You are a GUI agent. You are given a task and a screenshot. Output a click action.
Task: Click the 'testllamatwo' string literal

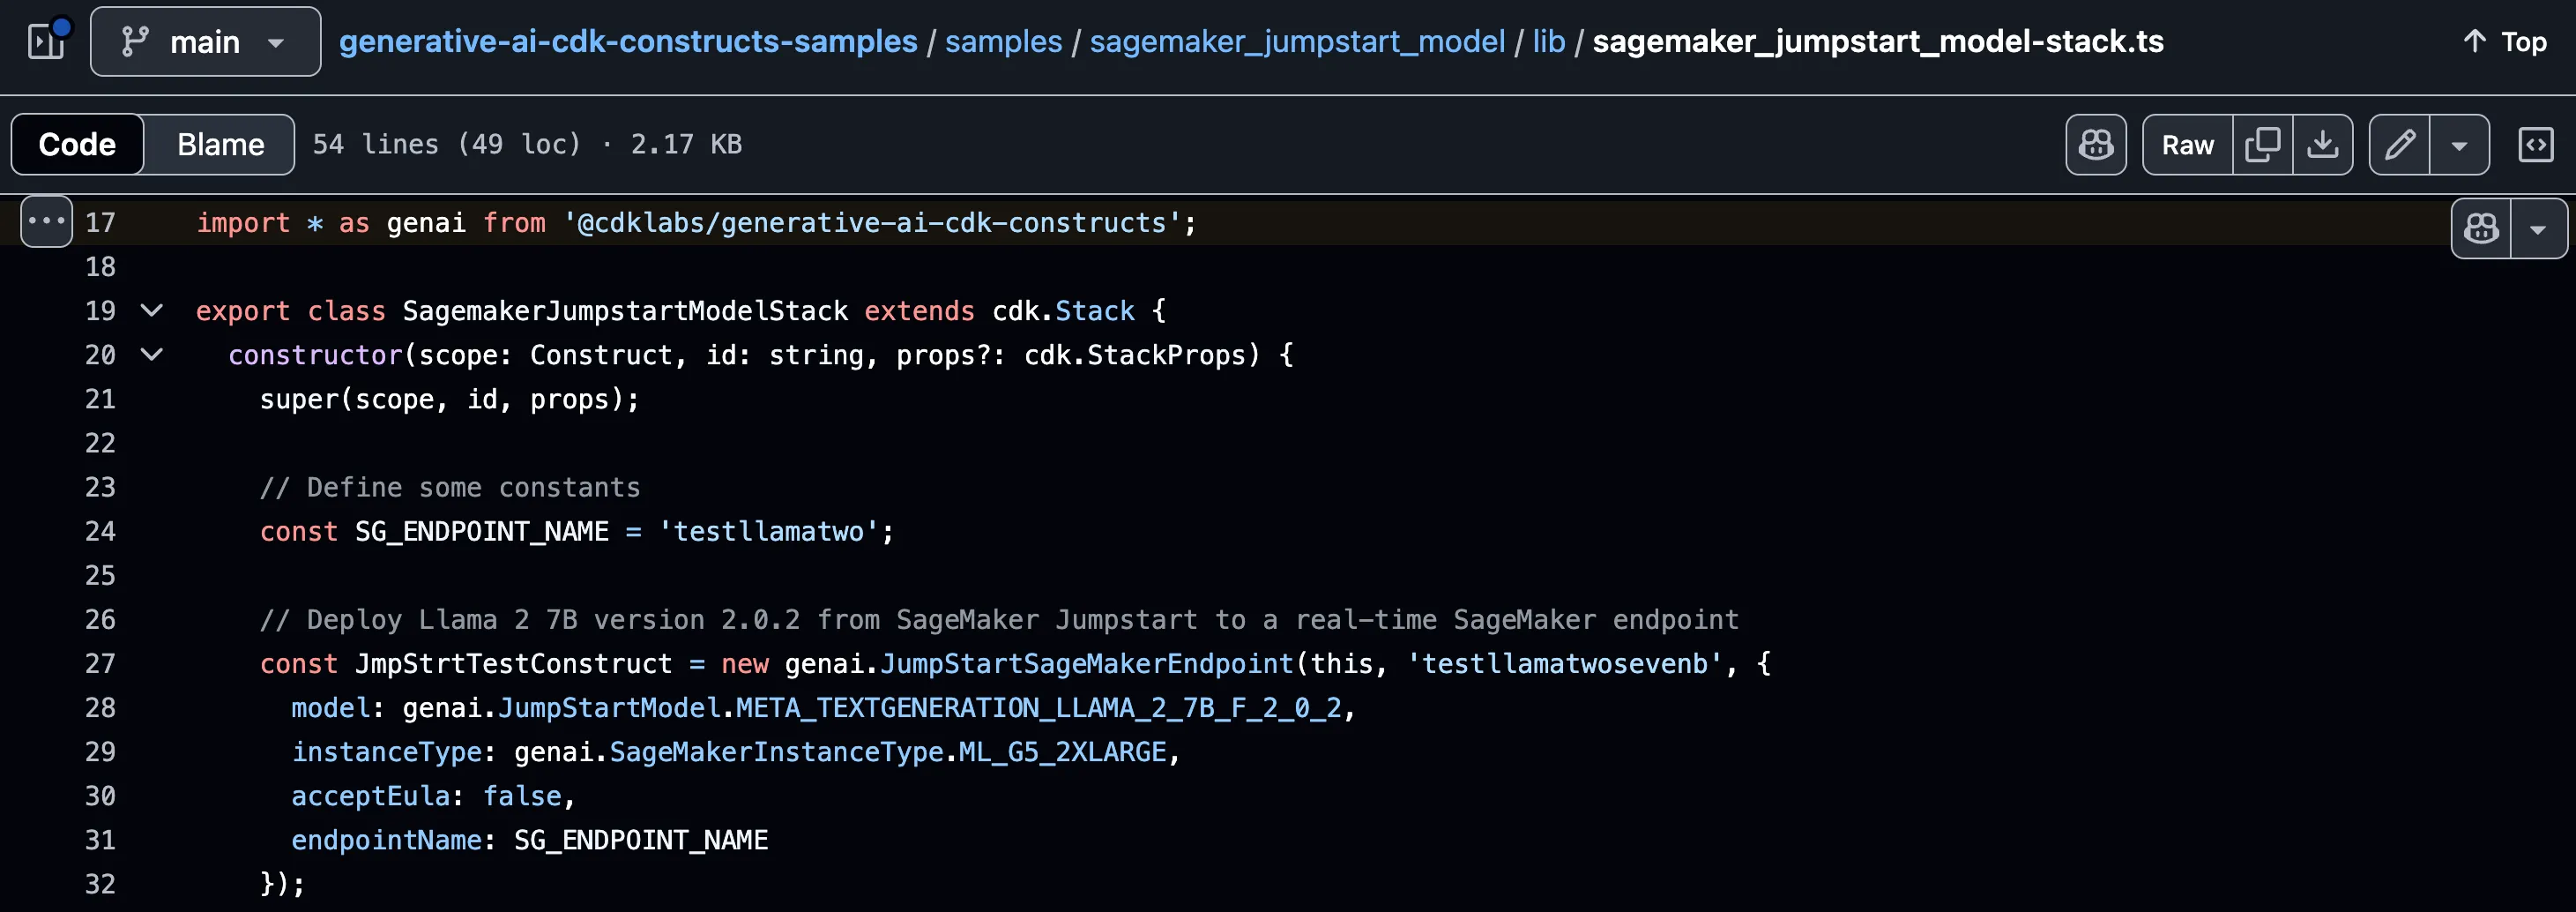pyautogui.click(x=768, y=531)
